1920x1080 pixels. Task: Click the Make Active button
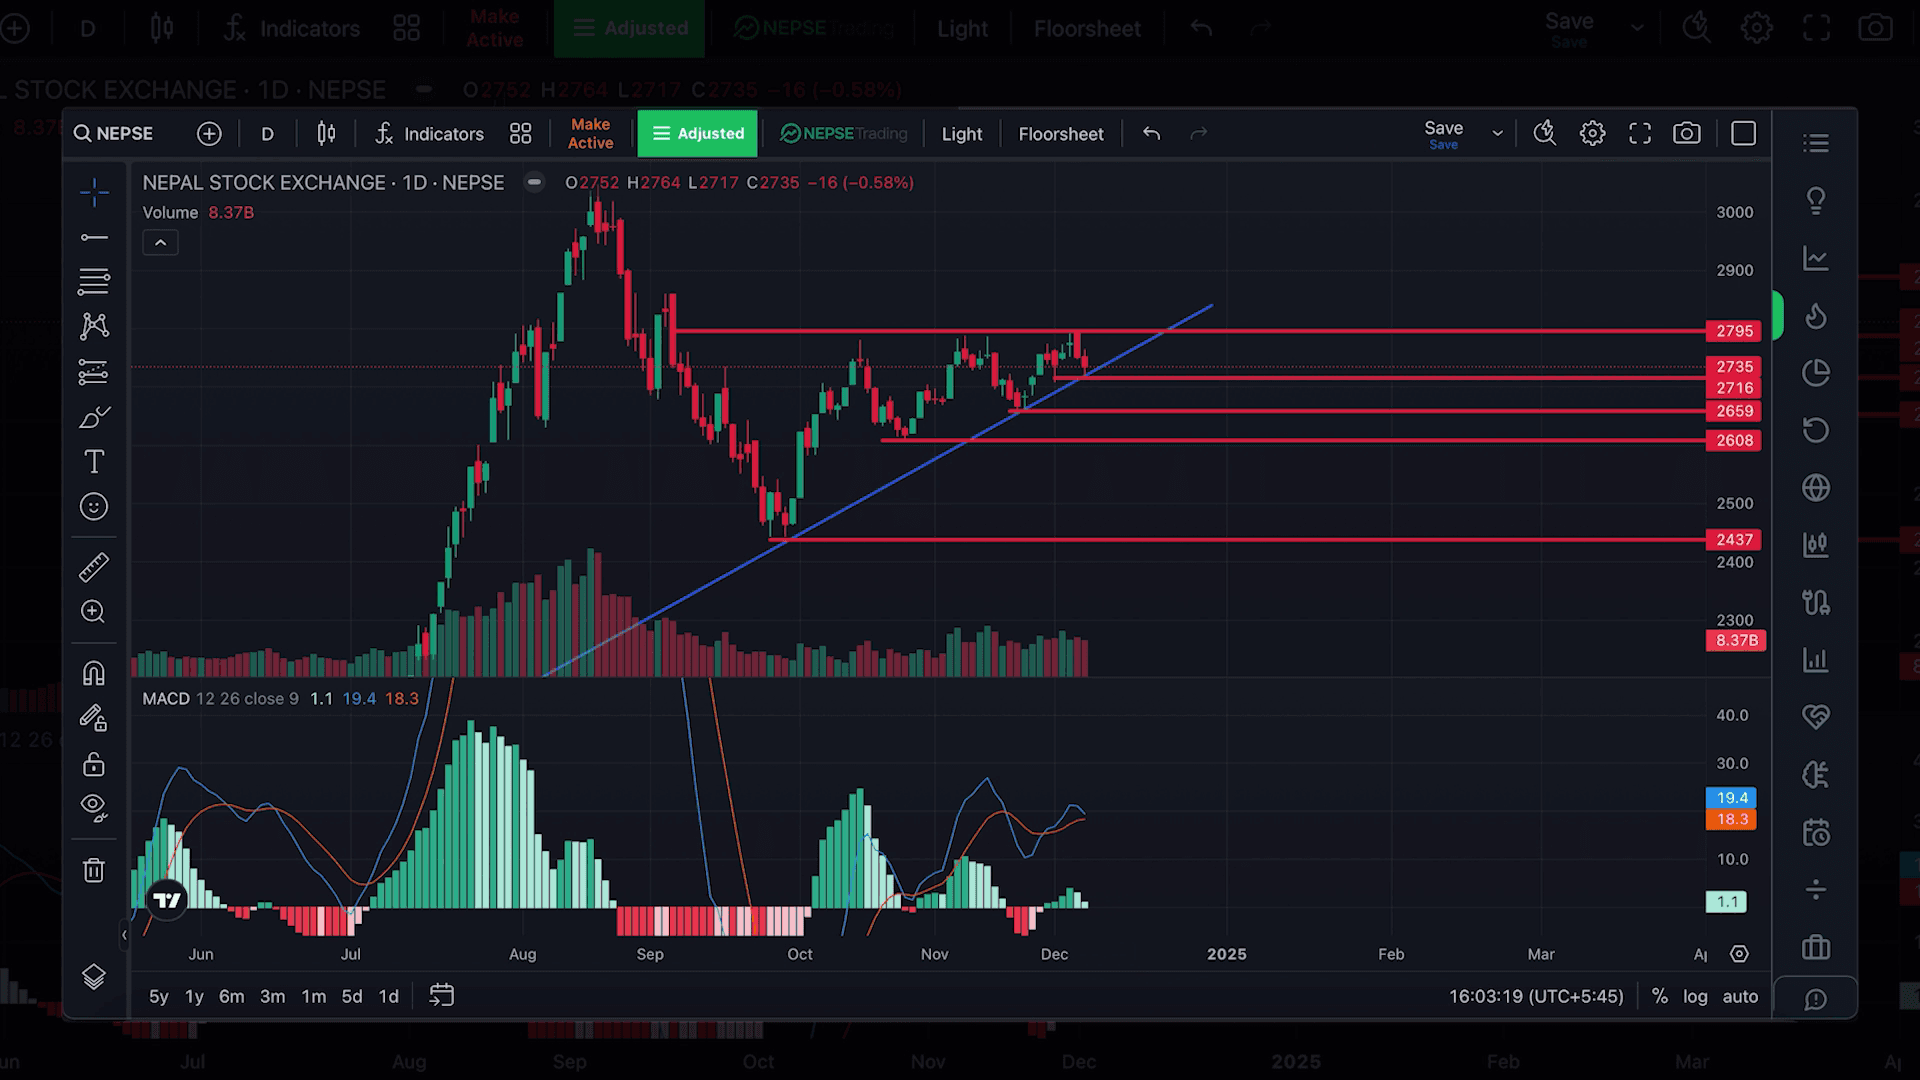(590, 134)
